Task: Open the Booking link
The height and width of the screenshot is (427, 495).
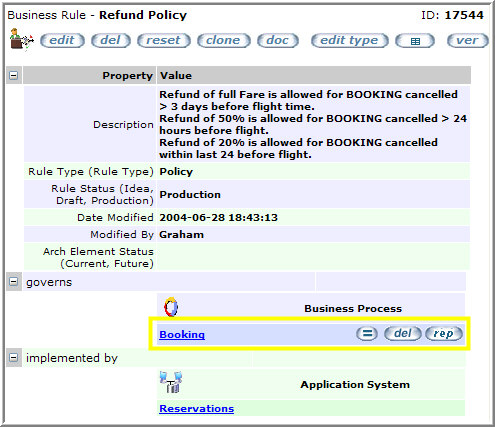Action: [182, 334]
